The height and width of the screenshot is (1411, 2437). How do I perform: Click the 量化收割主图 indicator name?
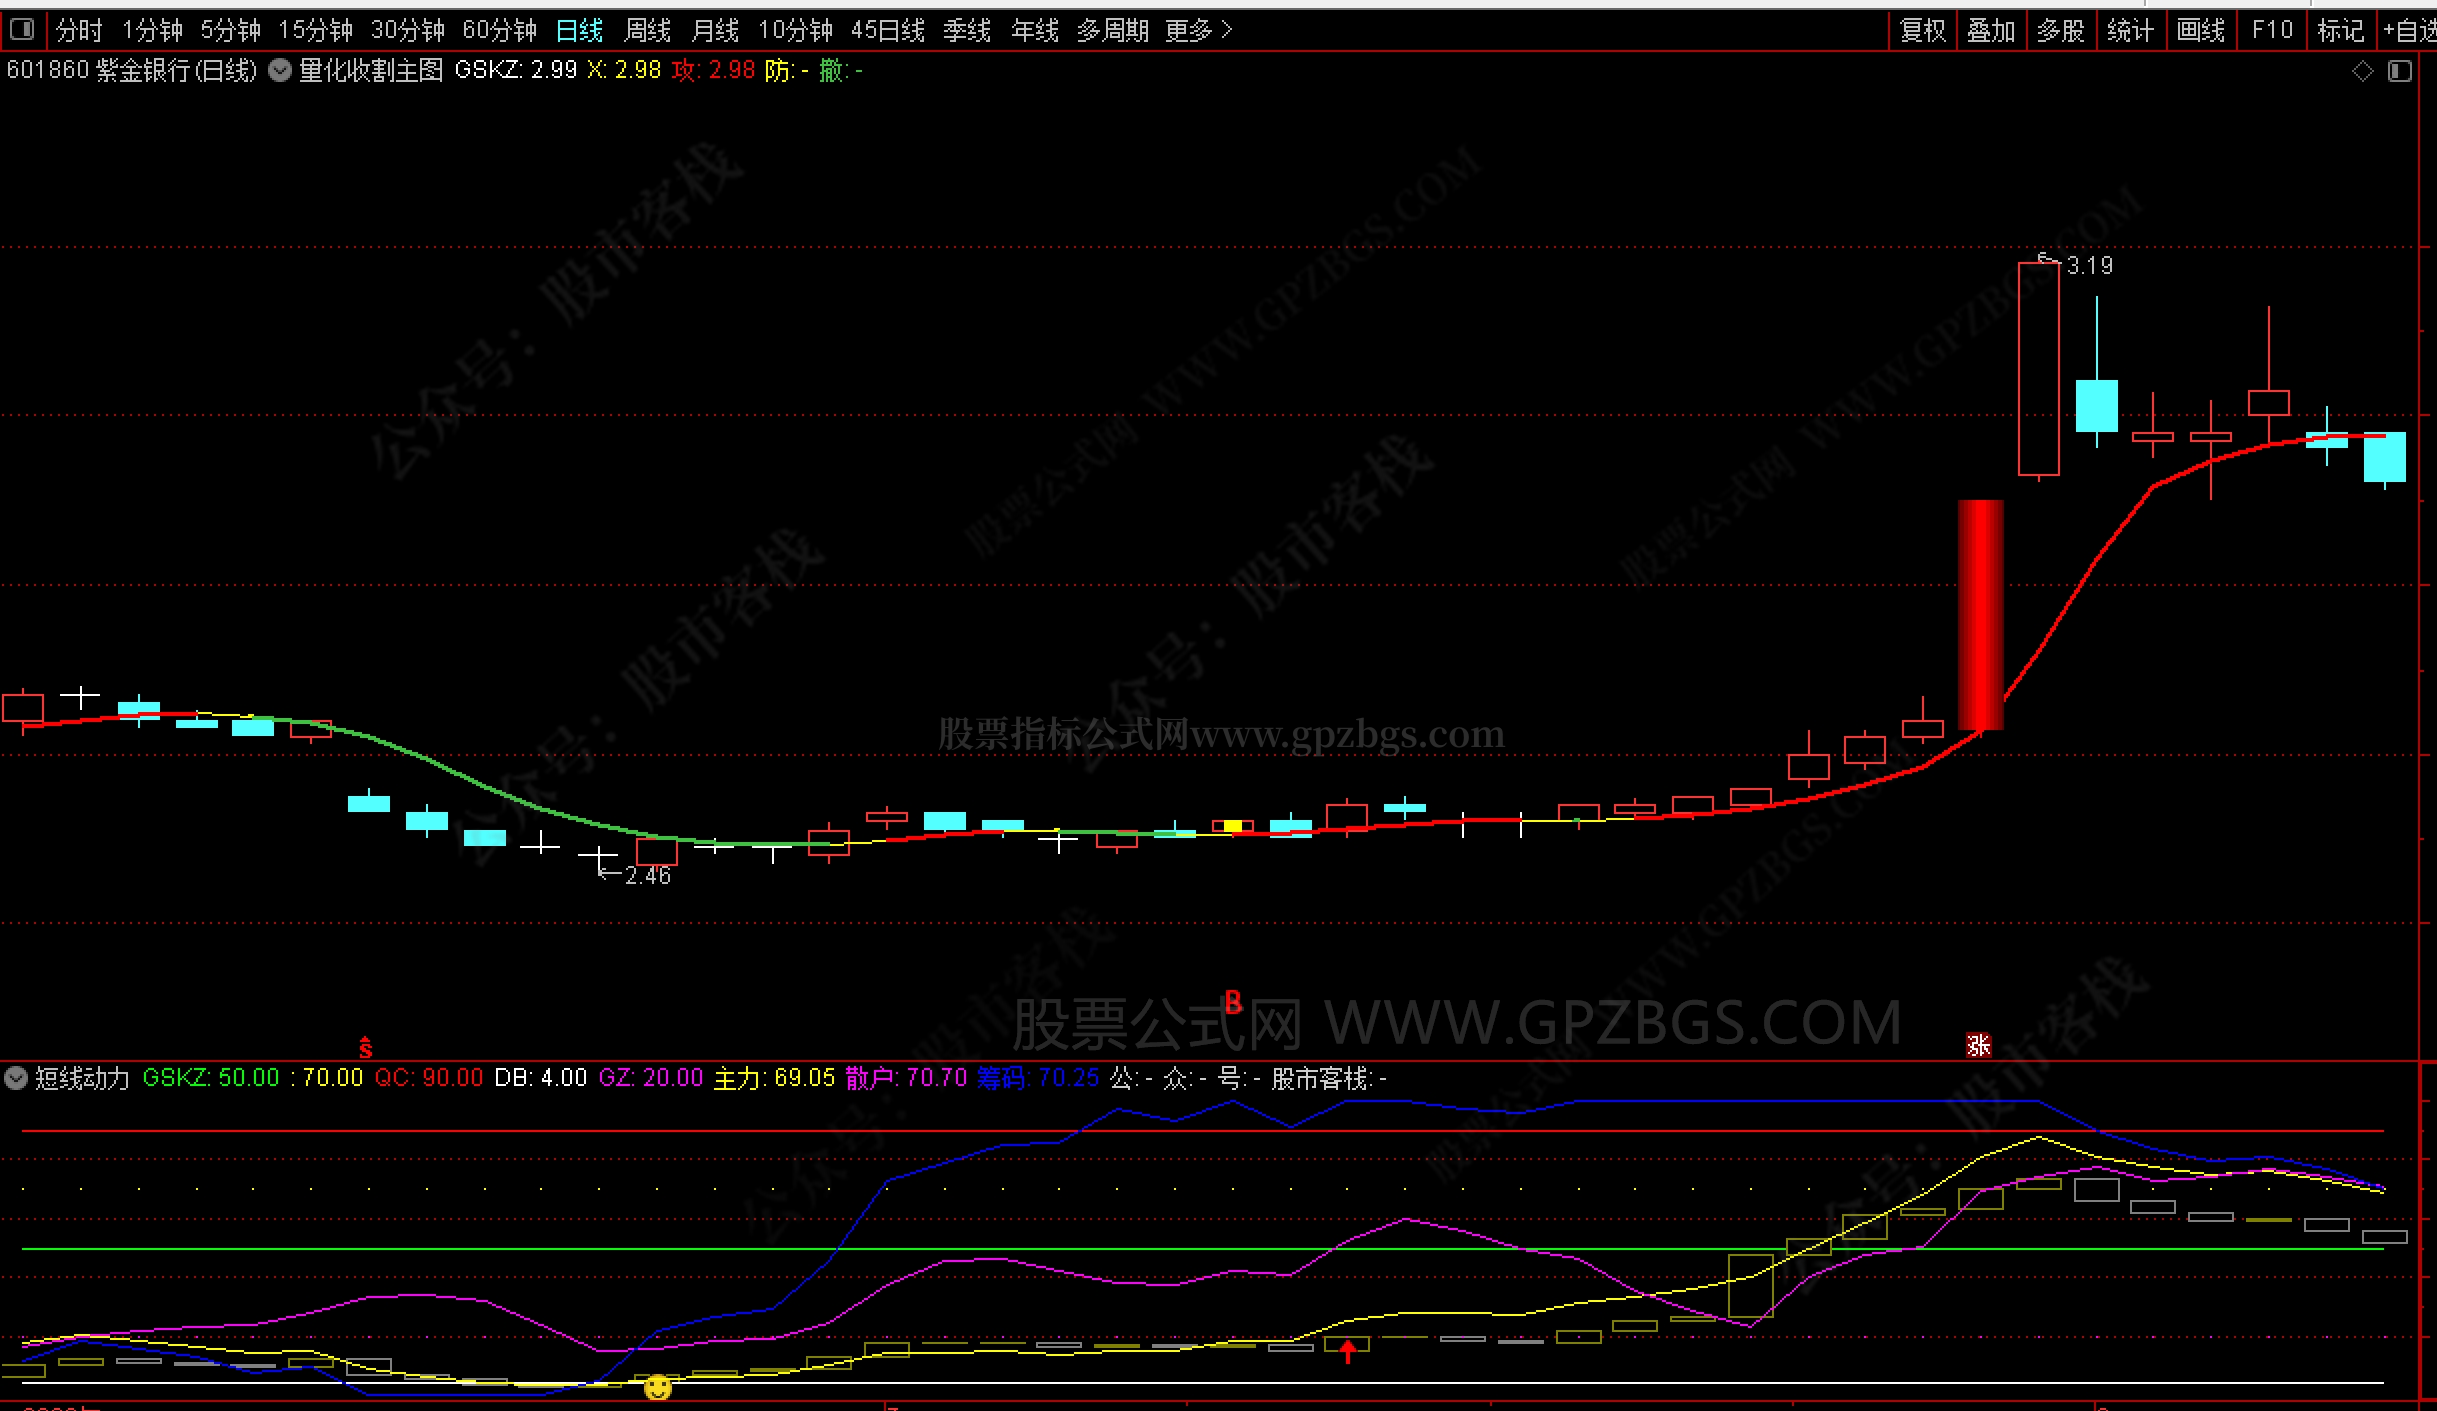click(x=370, y=70)
